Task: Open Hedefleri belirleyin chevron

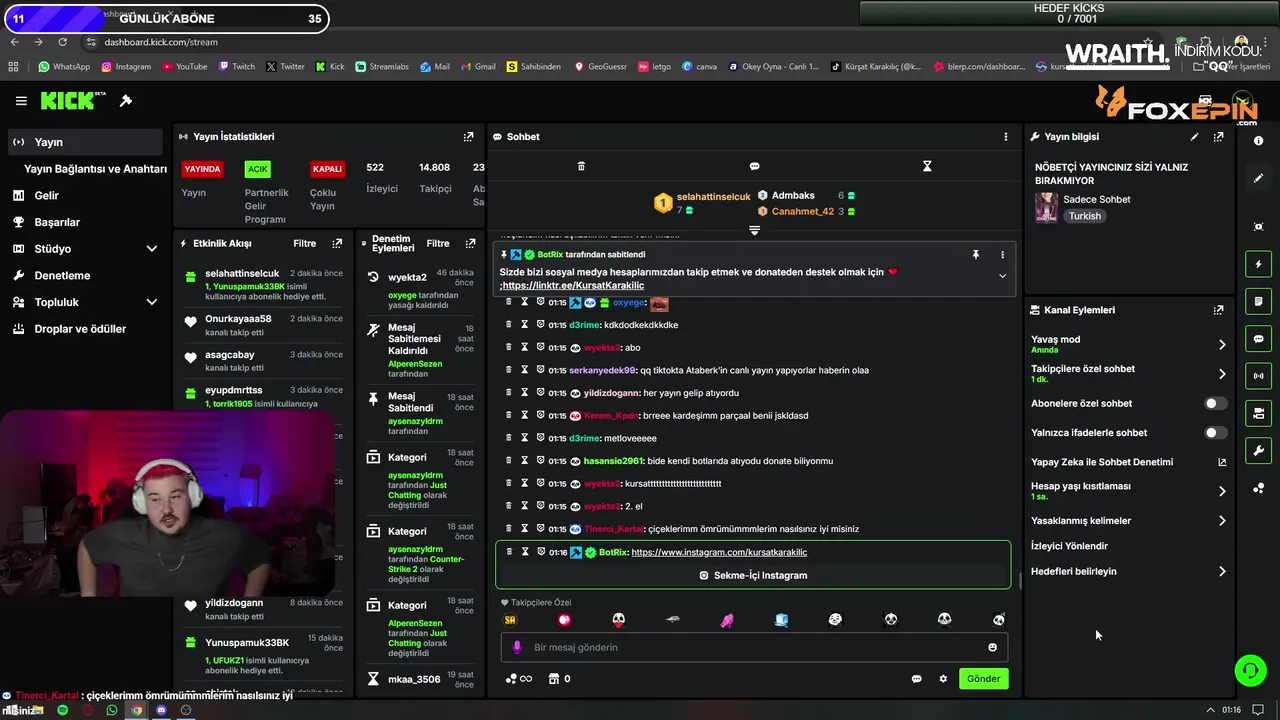Action: (x=1221, y=572)
